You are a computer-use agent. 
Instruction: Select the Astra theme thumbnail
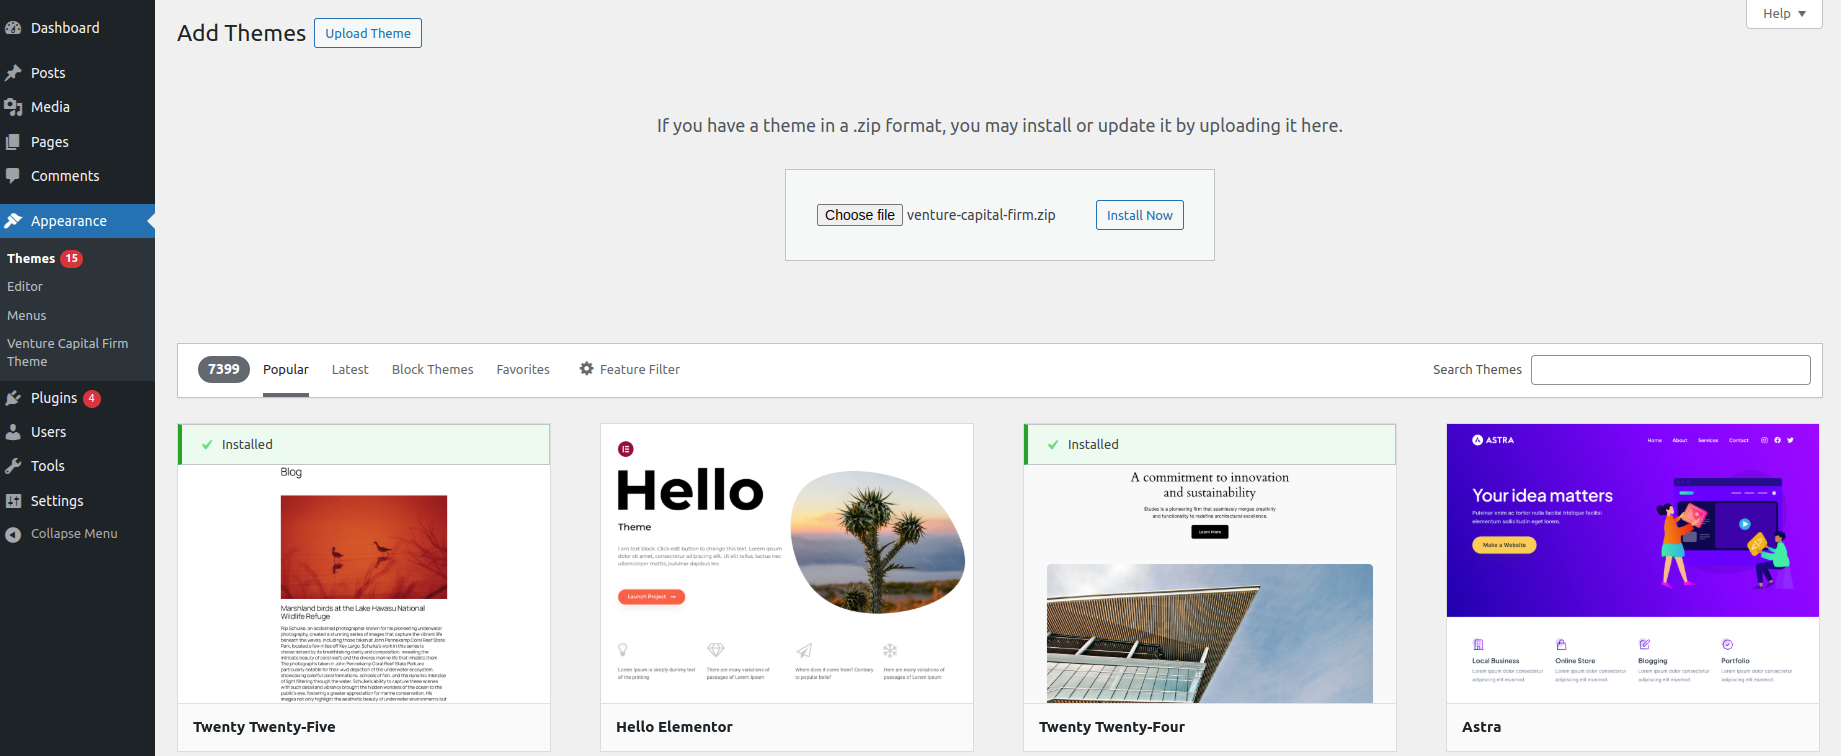tap(1632, 563)
